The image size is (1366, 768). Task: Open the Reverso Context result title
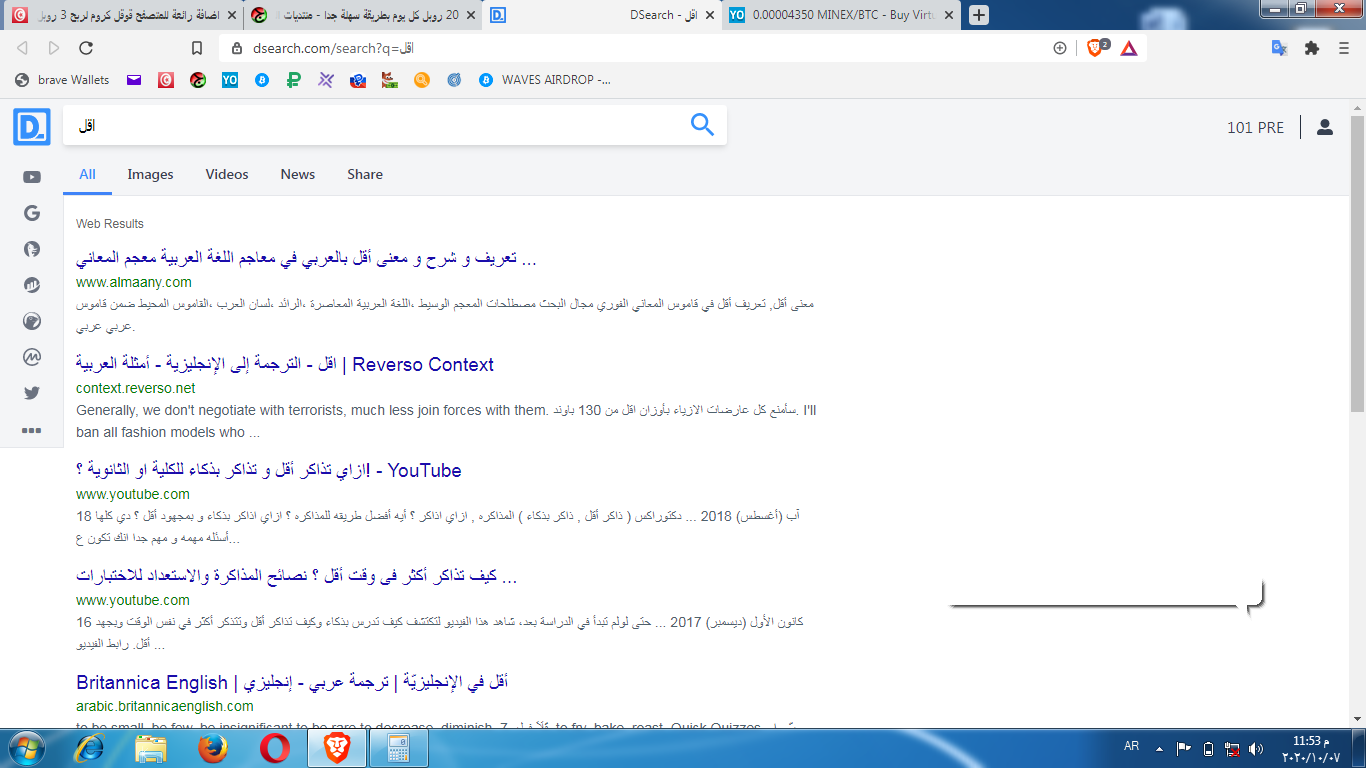[x=285, y=365]
